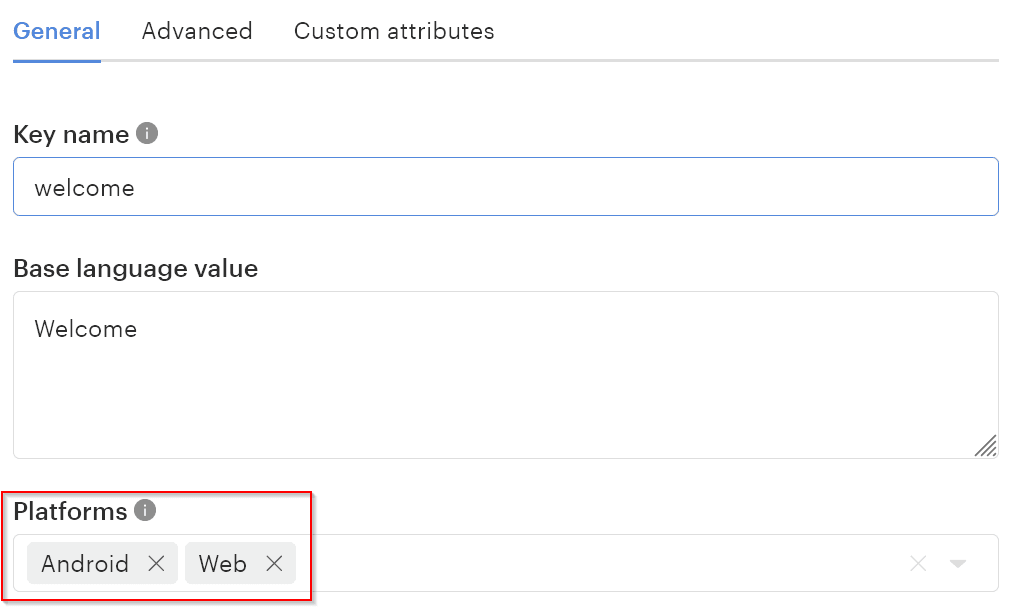Go to Custom attributes tab

394,31
